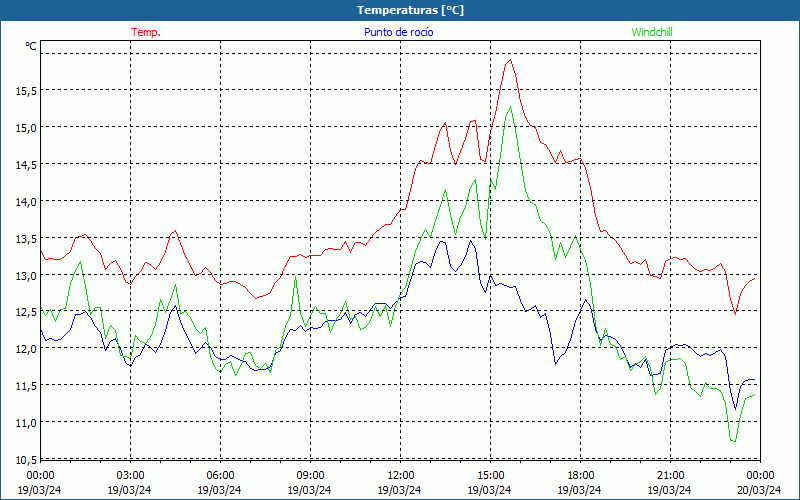The image size is (800, 500).
Task: Click the 11,5 y-axis value
Action: (27, 386)
